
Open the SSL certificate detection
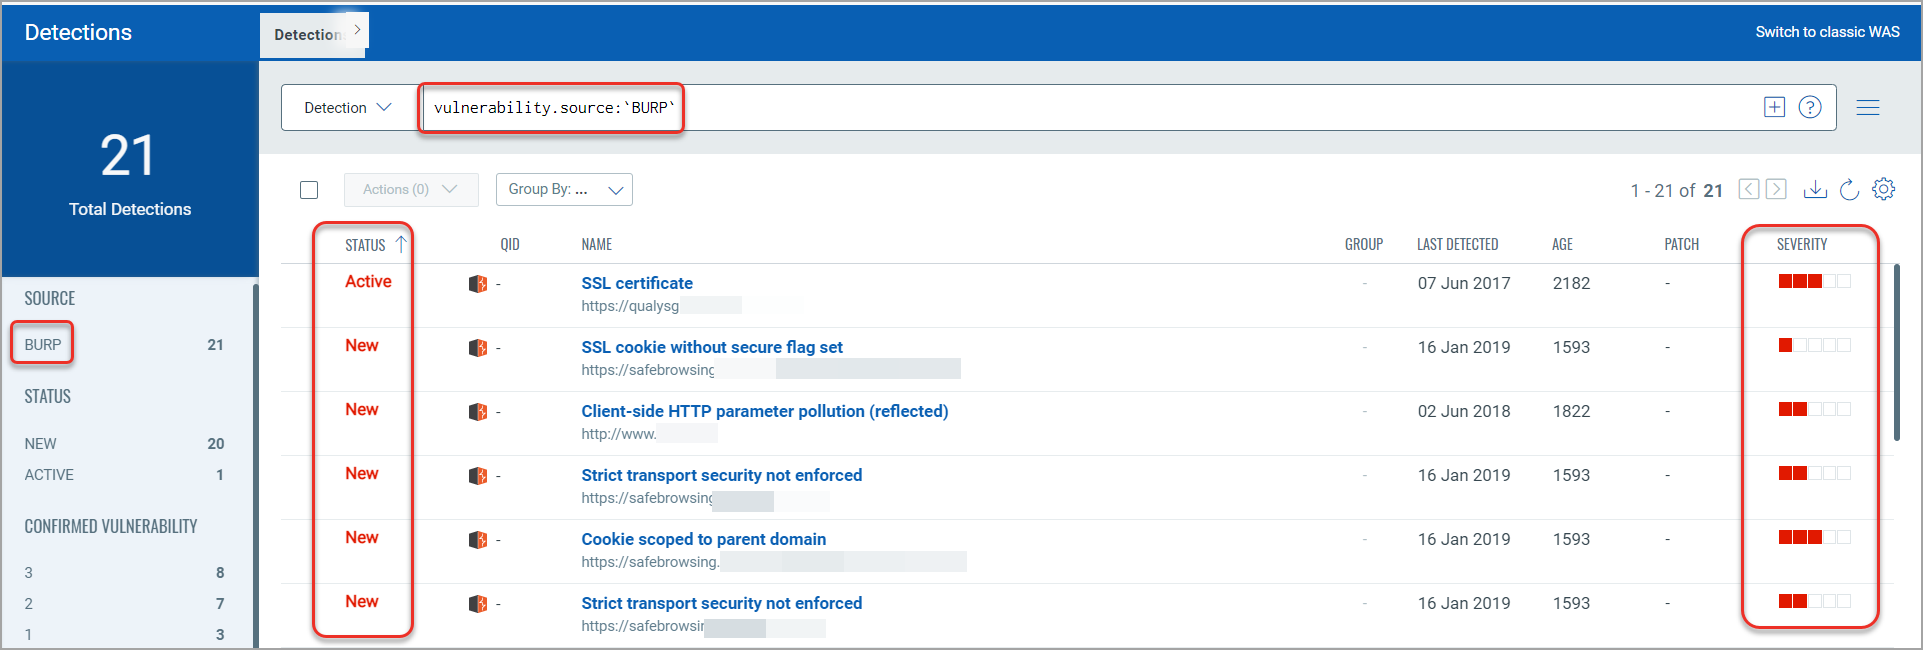637,283
